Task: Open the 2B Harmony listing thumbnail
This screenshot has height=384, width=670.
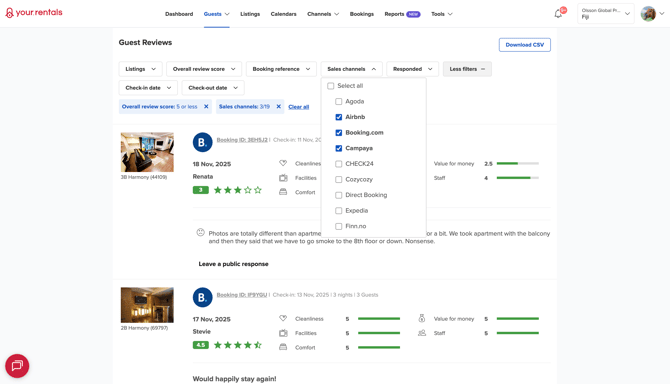Action: click(x=147, y=305)
